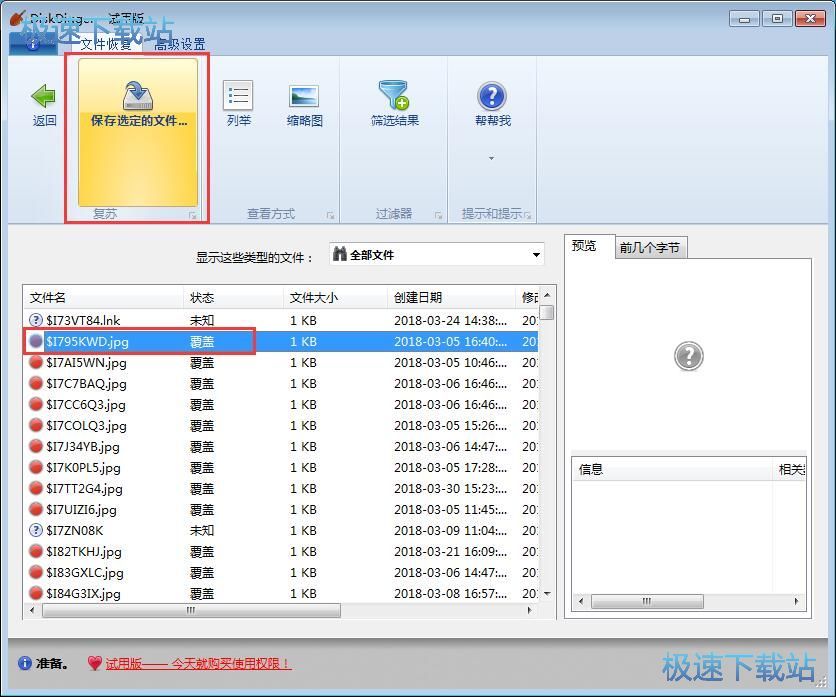Click red status icon of $I7UIZI6.jpg
This screenshot has height=697, width=836.
[x=36, y=509]
